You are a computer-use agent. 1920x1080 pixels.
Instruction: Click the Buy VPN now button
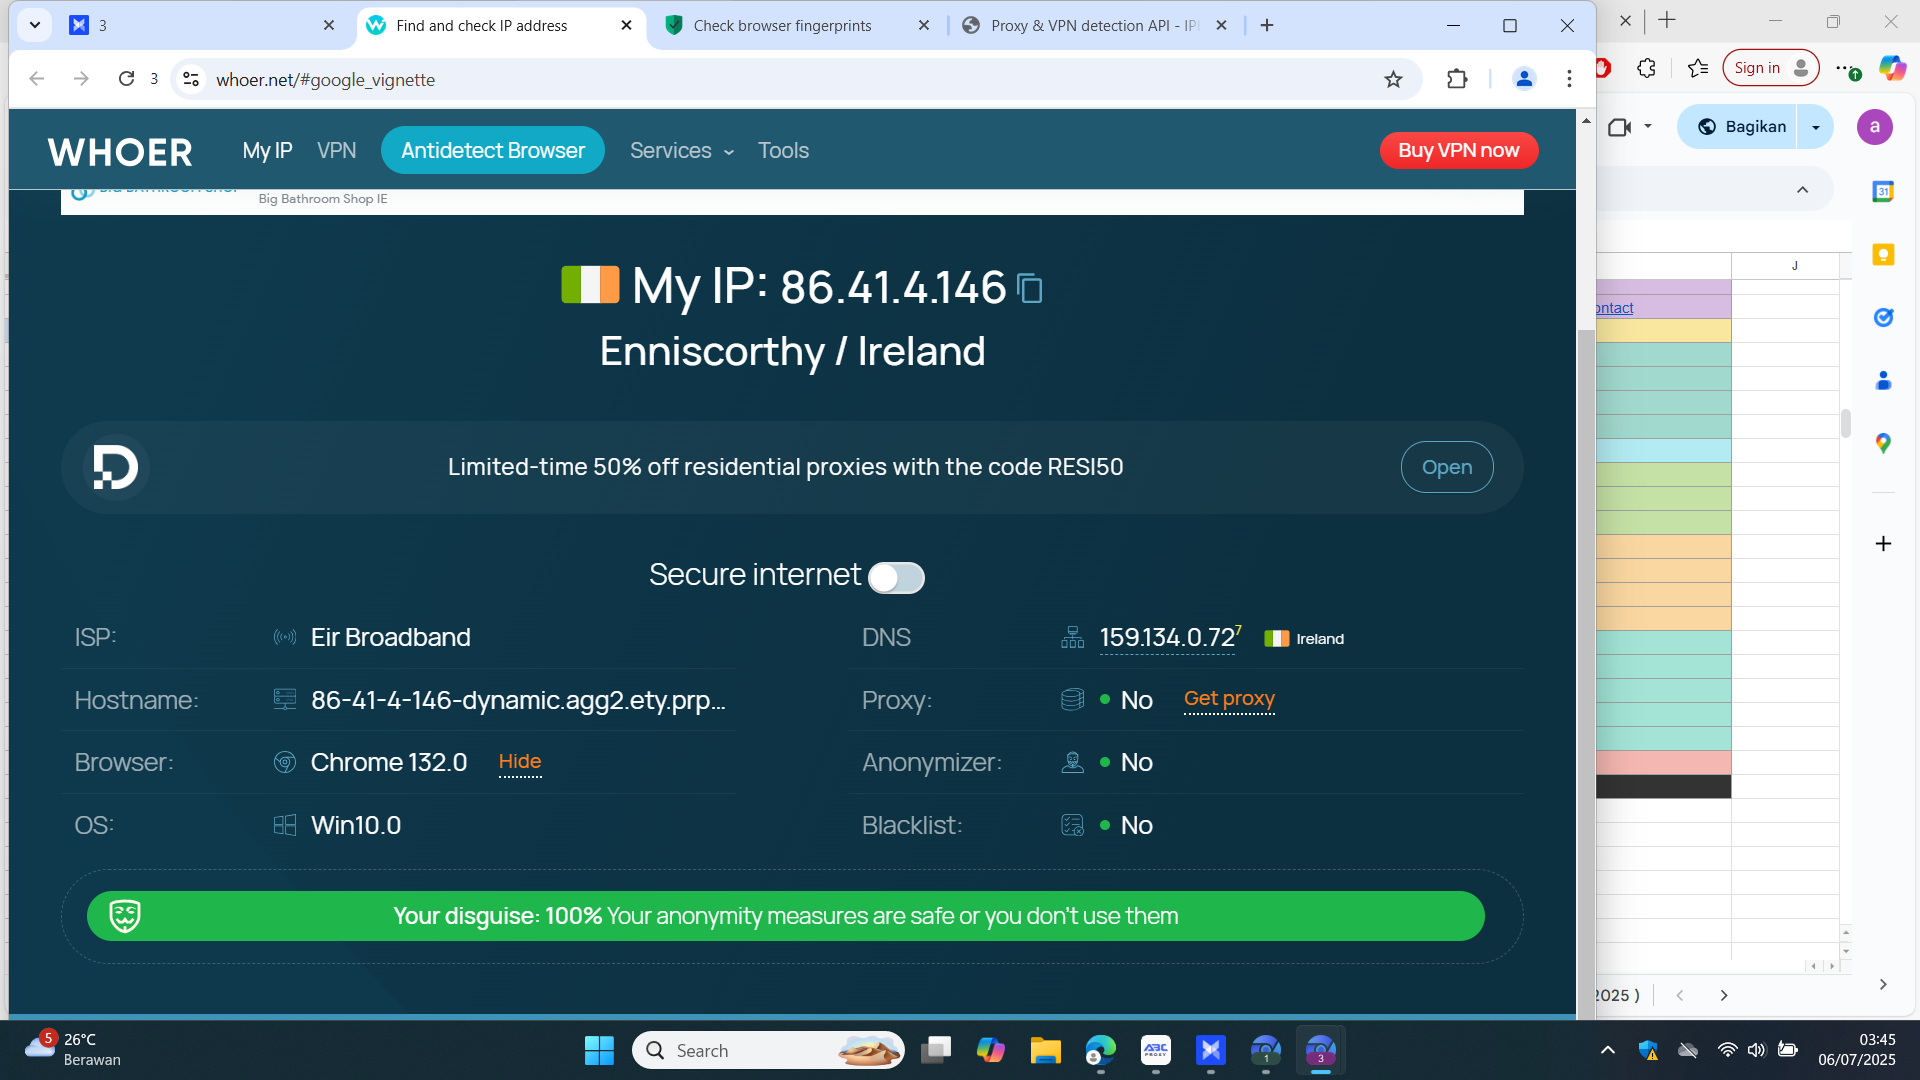pos(1458,151)
